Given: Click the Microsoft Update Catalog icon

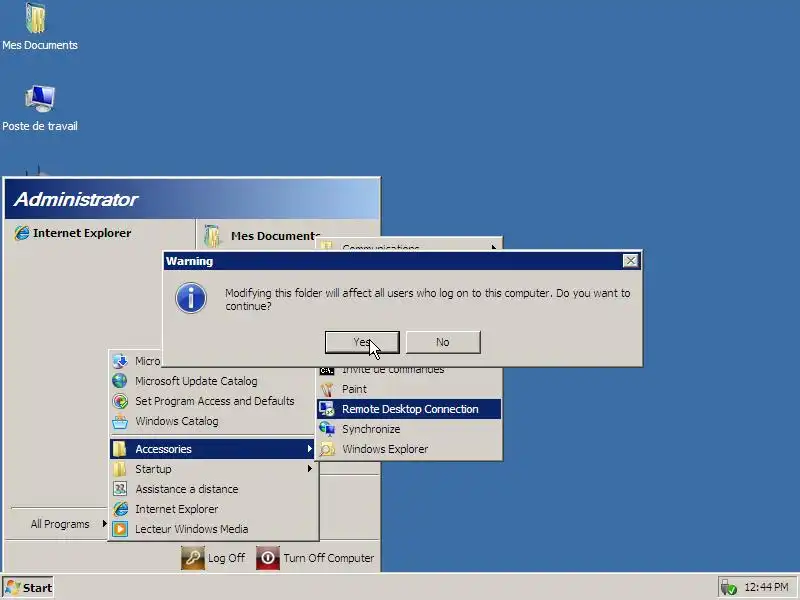Looking at the screenshot, I should click(120, 381).
